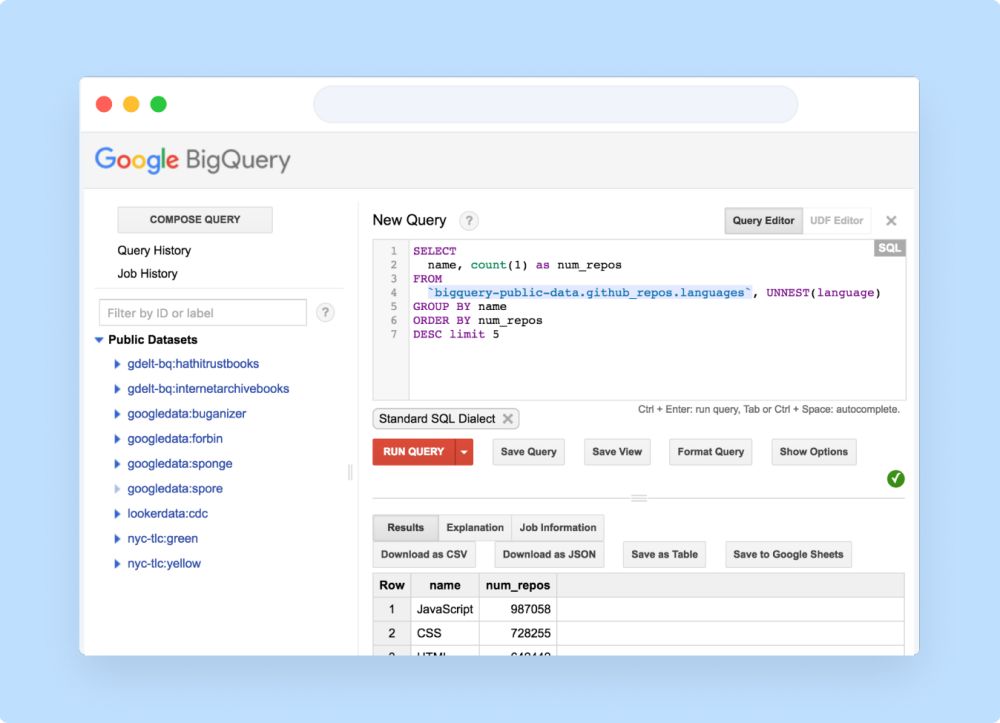The width and height of the screenshot is (1000, 723).
Task: Download results as CSV
Action: tap(424, 555)
